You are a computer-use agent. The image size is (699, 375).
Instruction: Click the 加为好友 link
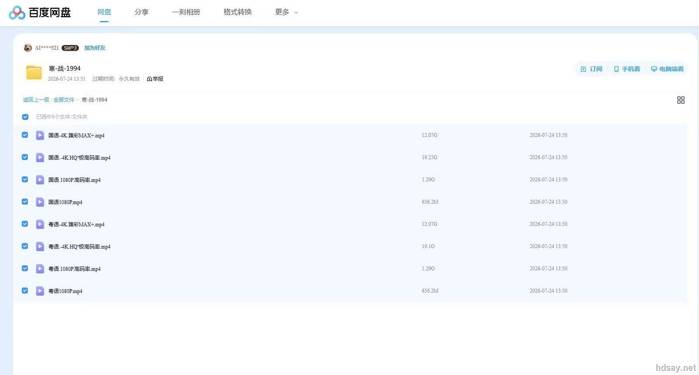click(x=95, y=48)
